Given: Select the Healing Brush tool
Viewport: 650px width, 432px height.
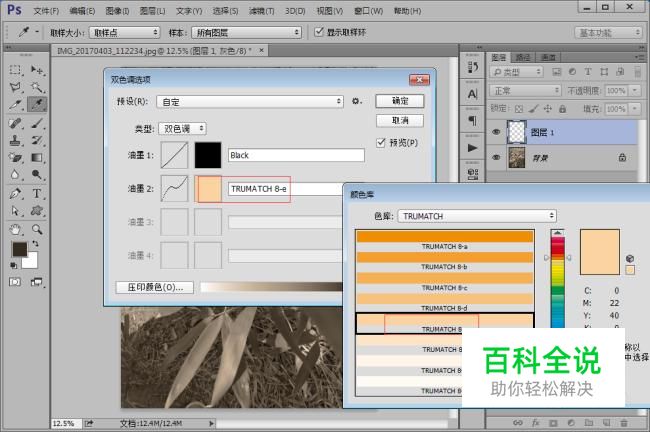Looking at the screenshot, I should pos(15,123).
